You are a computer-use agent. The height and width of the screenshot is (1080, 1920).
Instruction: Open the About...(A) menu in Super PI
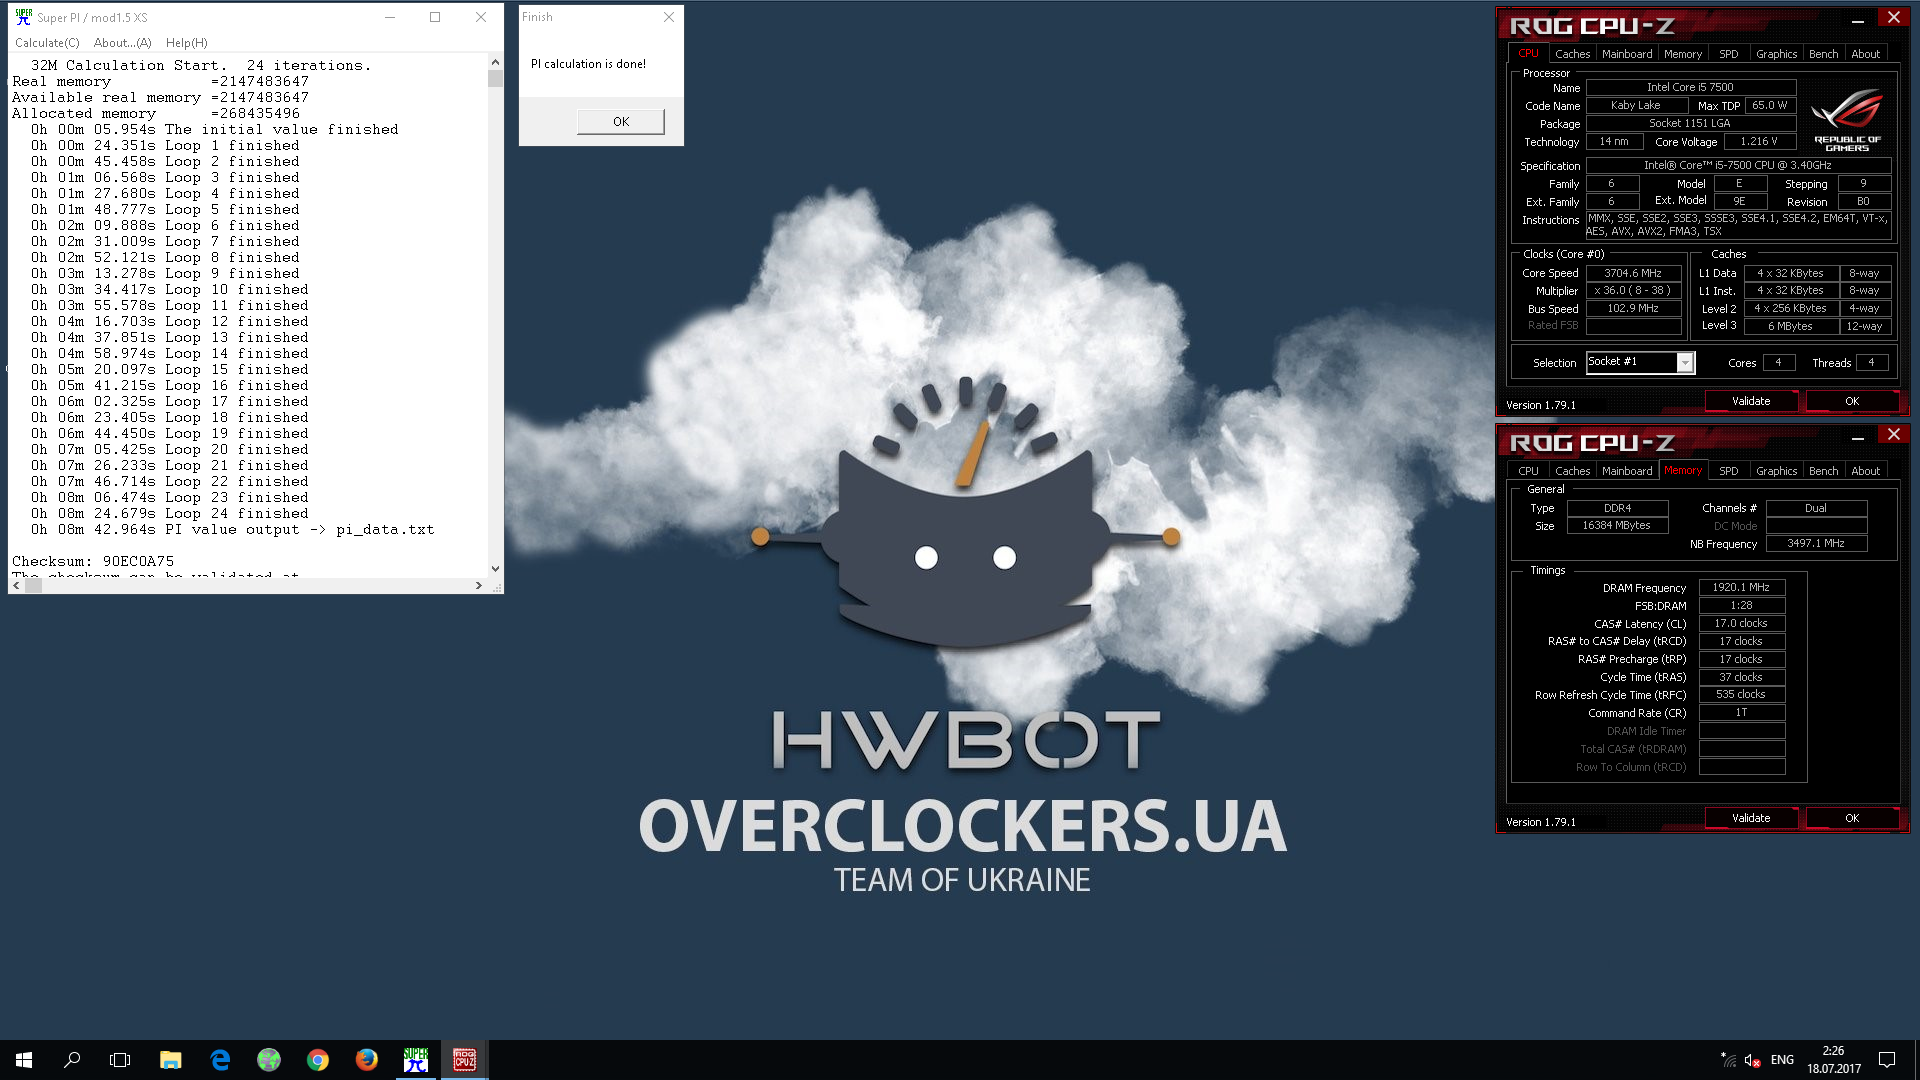(x=122, y=43)
